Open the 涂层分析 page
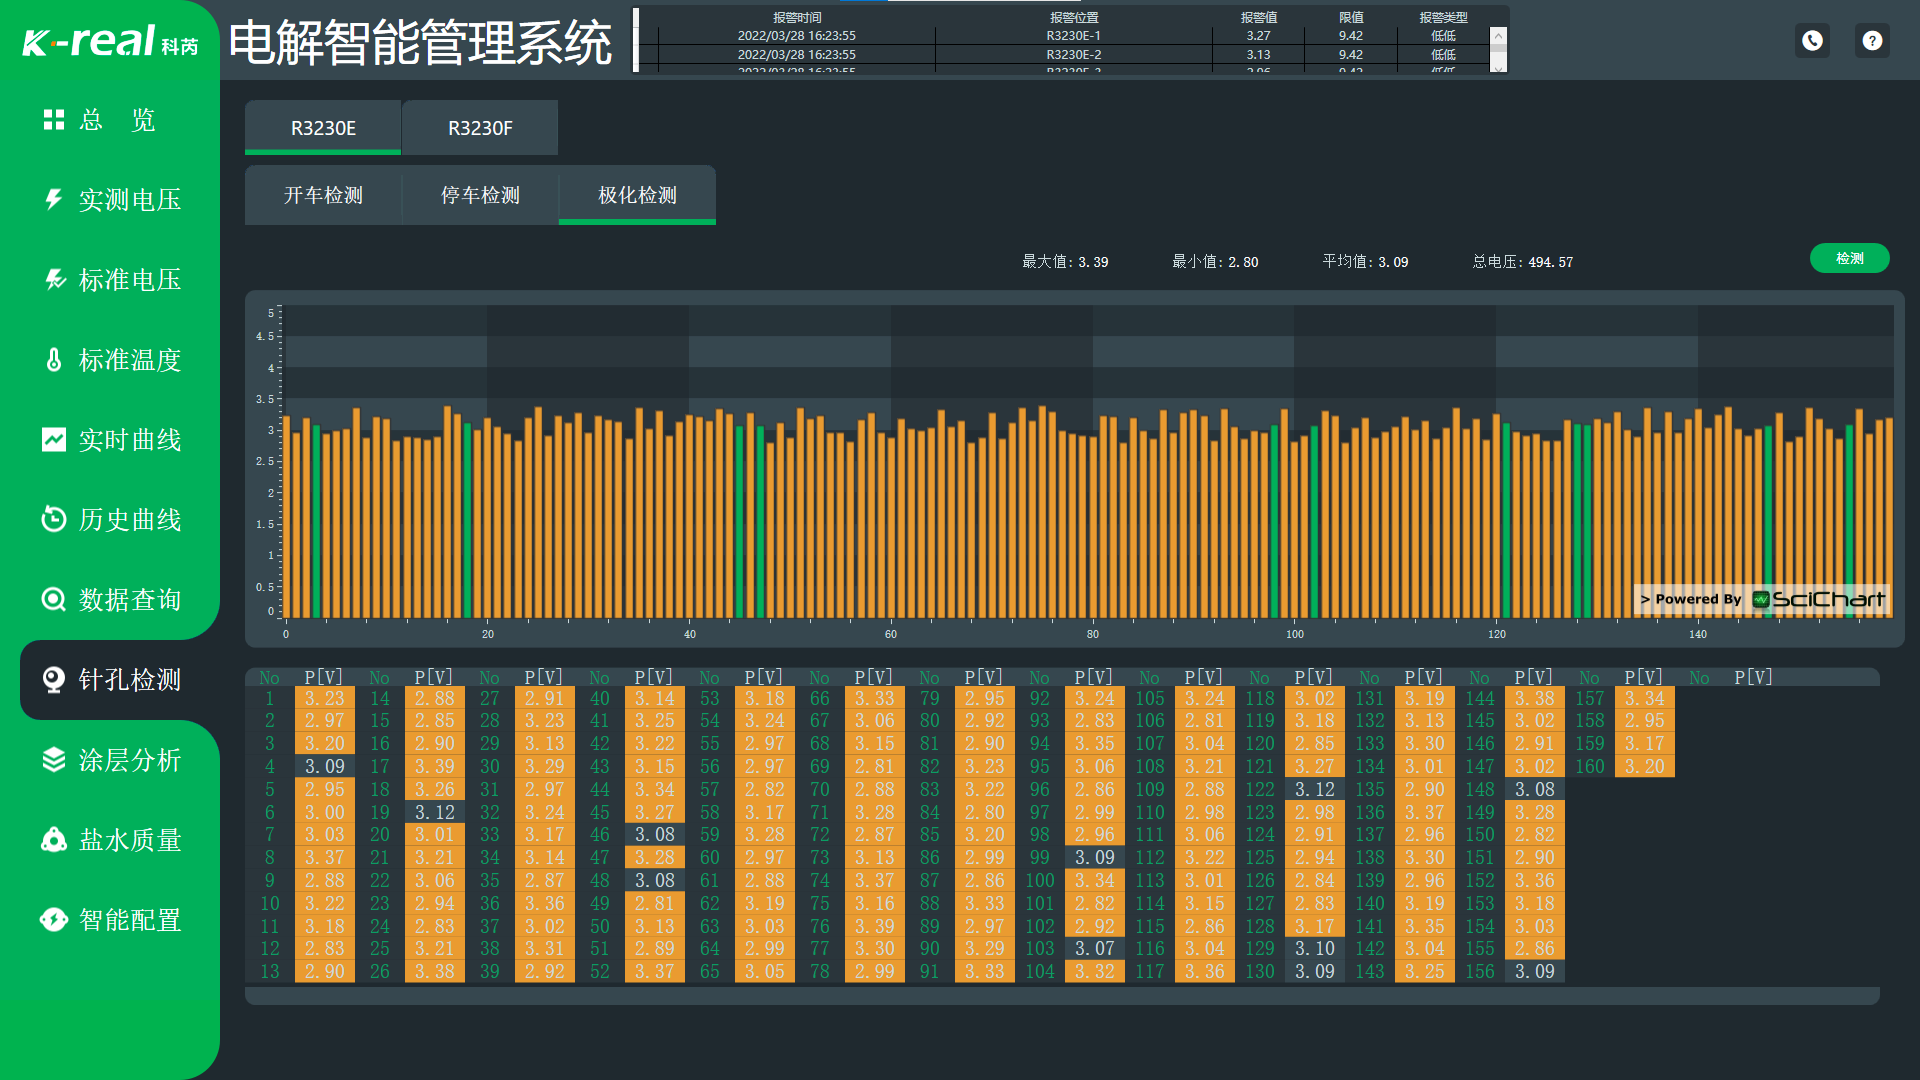This screenshot has width=1920, height=1080. (110, 760)
